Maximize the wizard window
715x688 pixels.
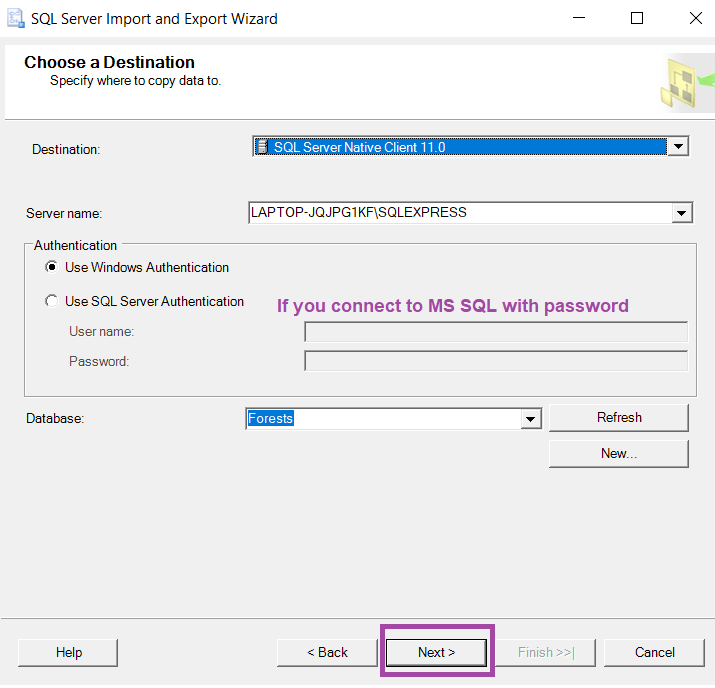(x=637, y=18)
